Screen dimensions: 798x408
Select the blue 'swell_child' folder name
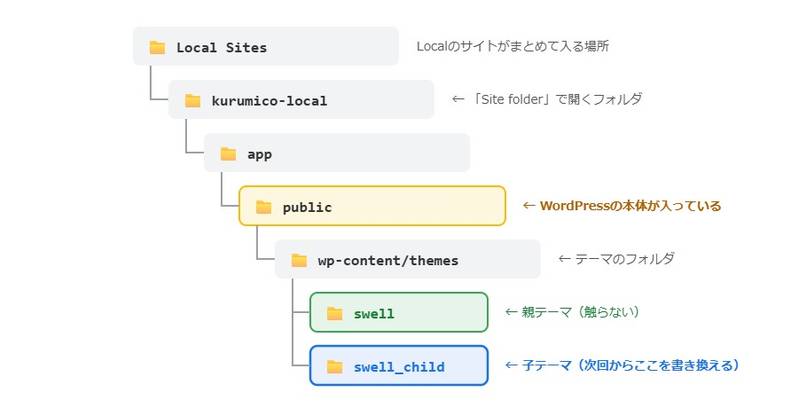(399, 367)
